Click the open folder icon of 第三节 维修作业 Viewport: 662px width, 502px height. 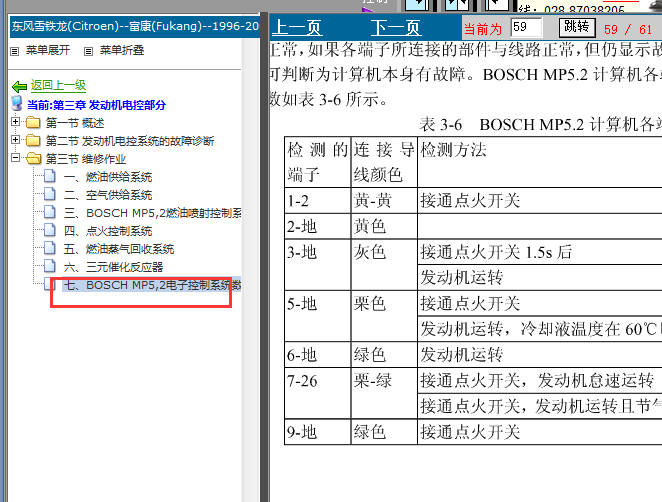(33, 159)
